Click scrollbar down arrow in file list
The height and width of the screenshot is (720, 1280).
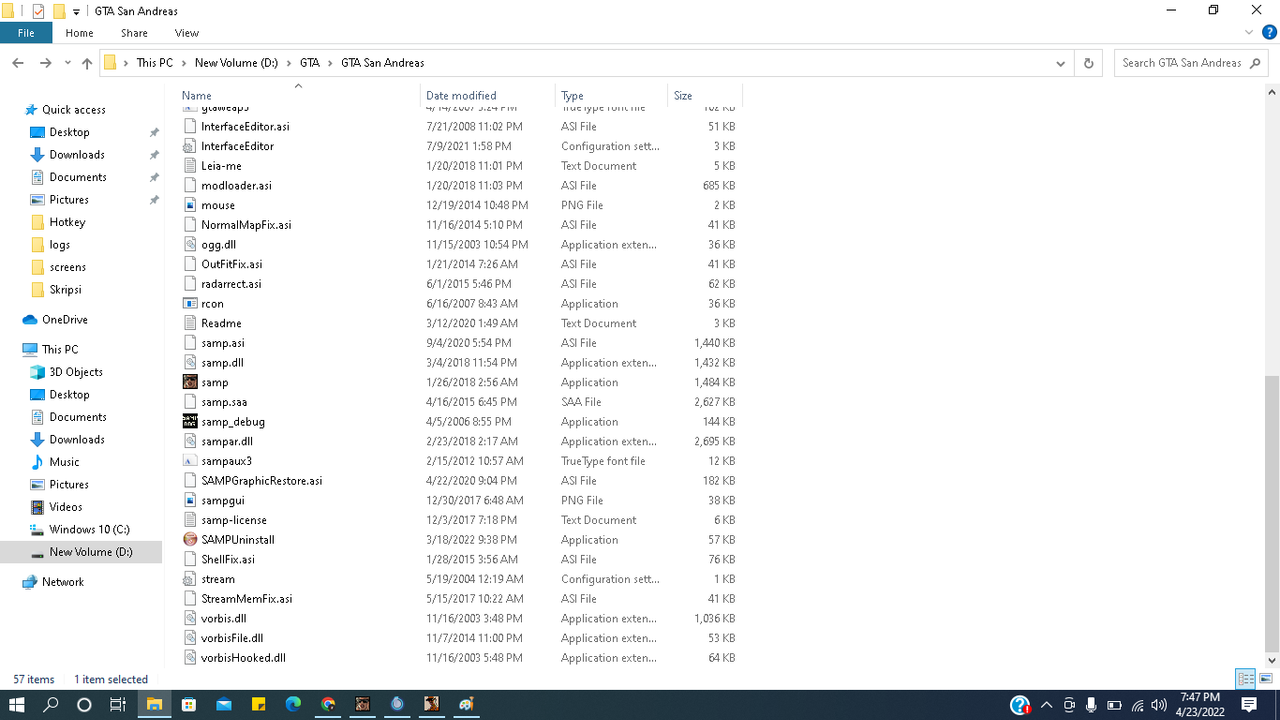1272,661
